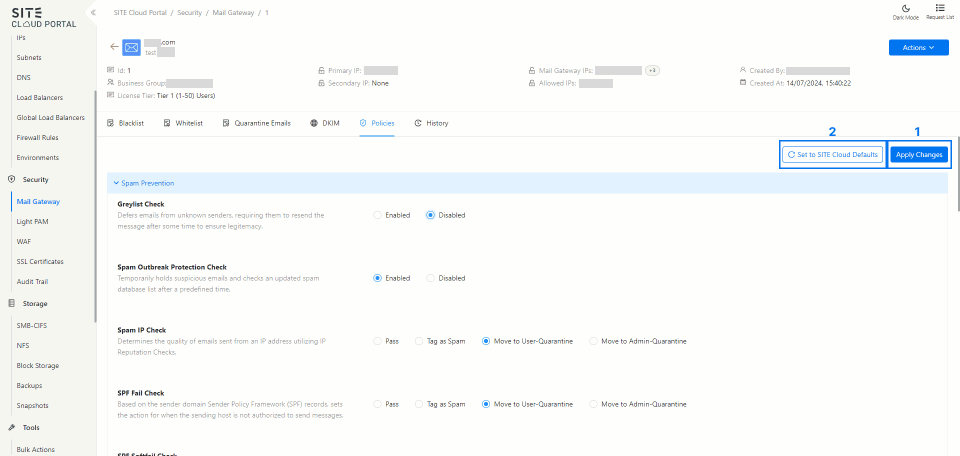Enable the Greylist Check option

click(x=377, y=215)
